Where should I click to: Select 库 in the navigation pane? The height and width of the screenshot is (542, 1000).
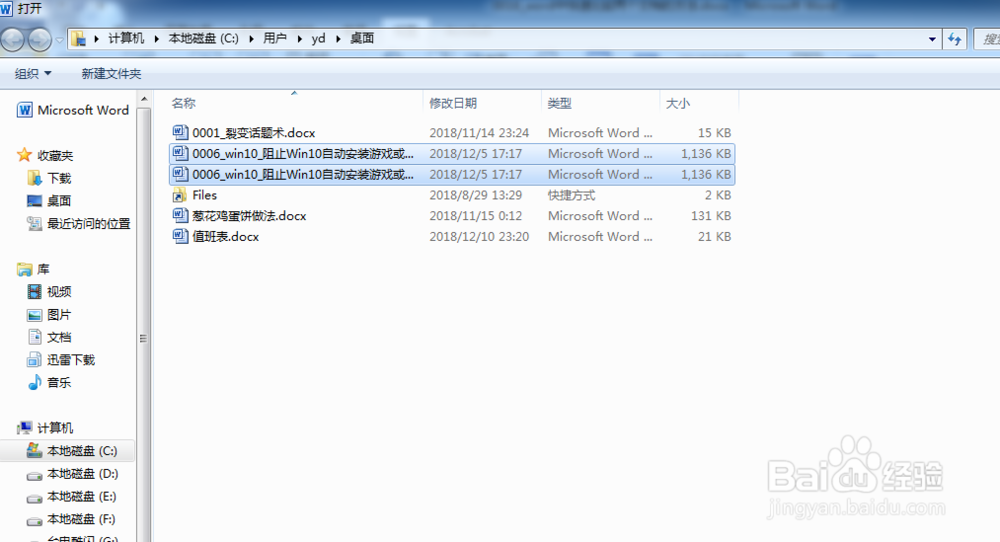click(43, 269)
